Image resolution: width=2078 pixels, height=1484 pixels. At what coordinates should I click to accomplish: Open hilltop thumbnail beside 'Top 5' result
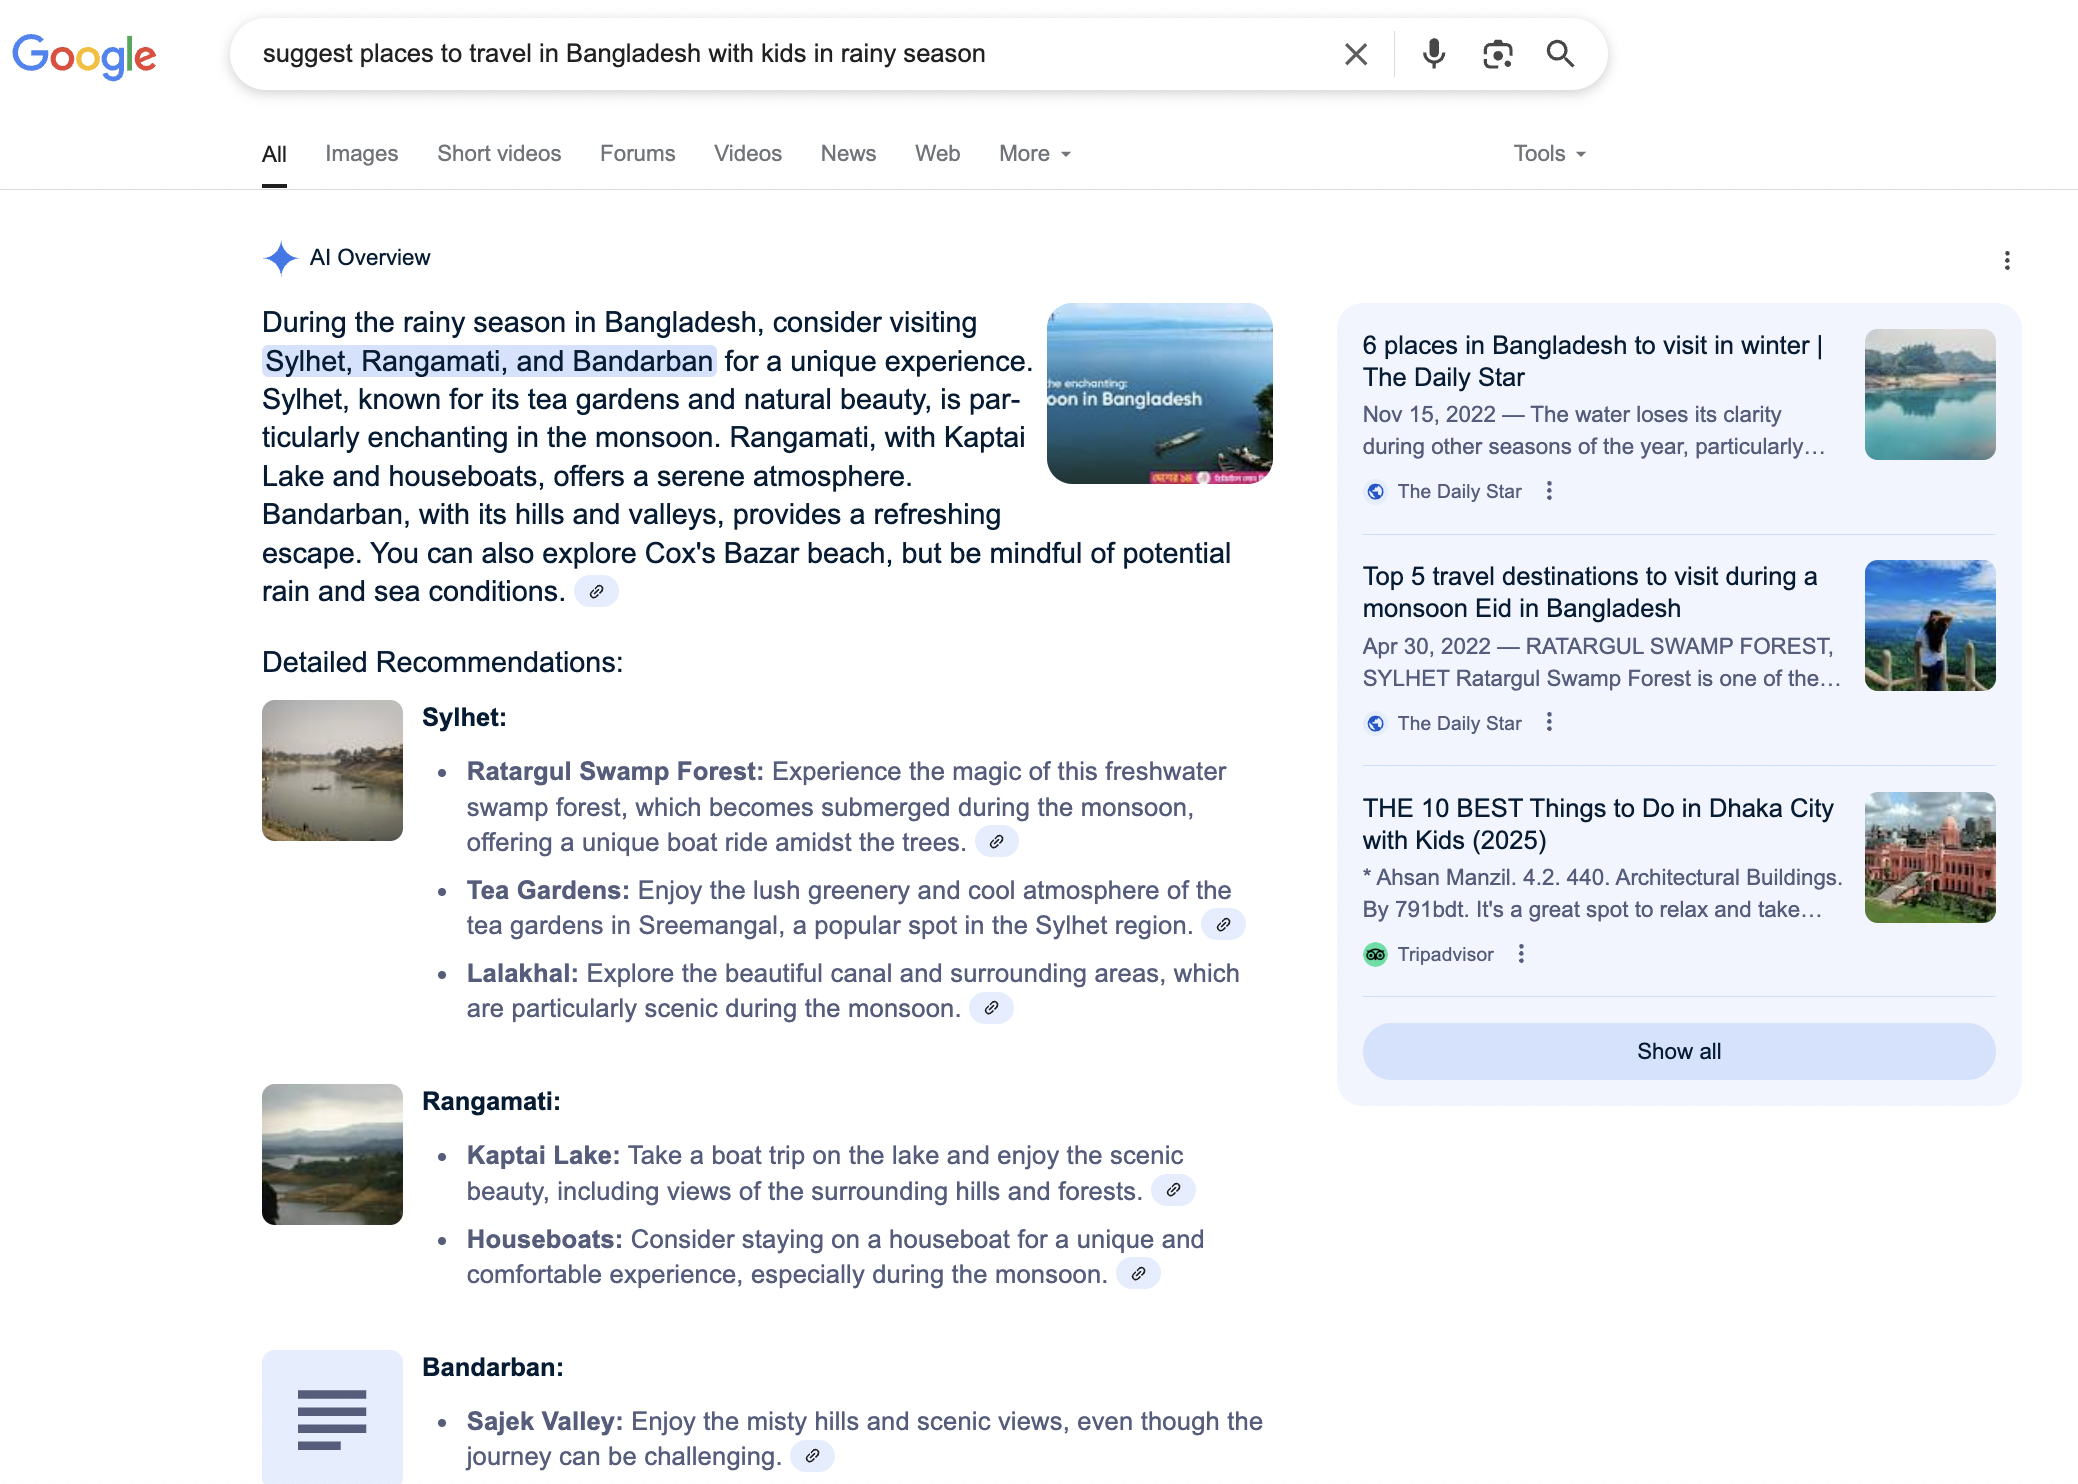click(x=1930, y=625)
